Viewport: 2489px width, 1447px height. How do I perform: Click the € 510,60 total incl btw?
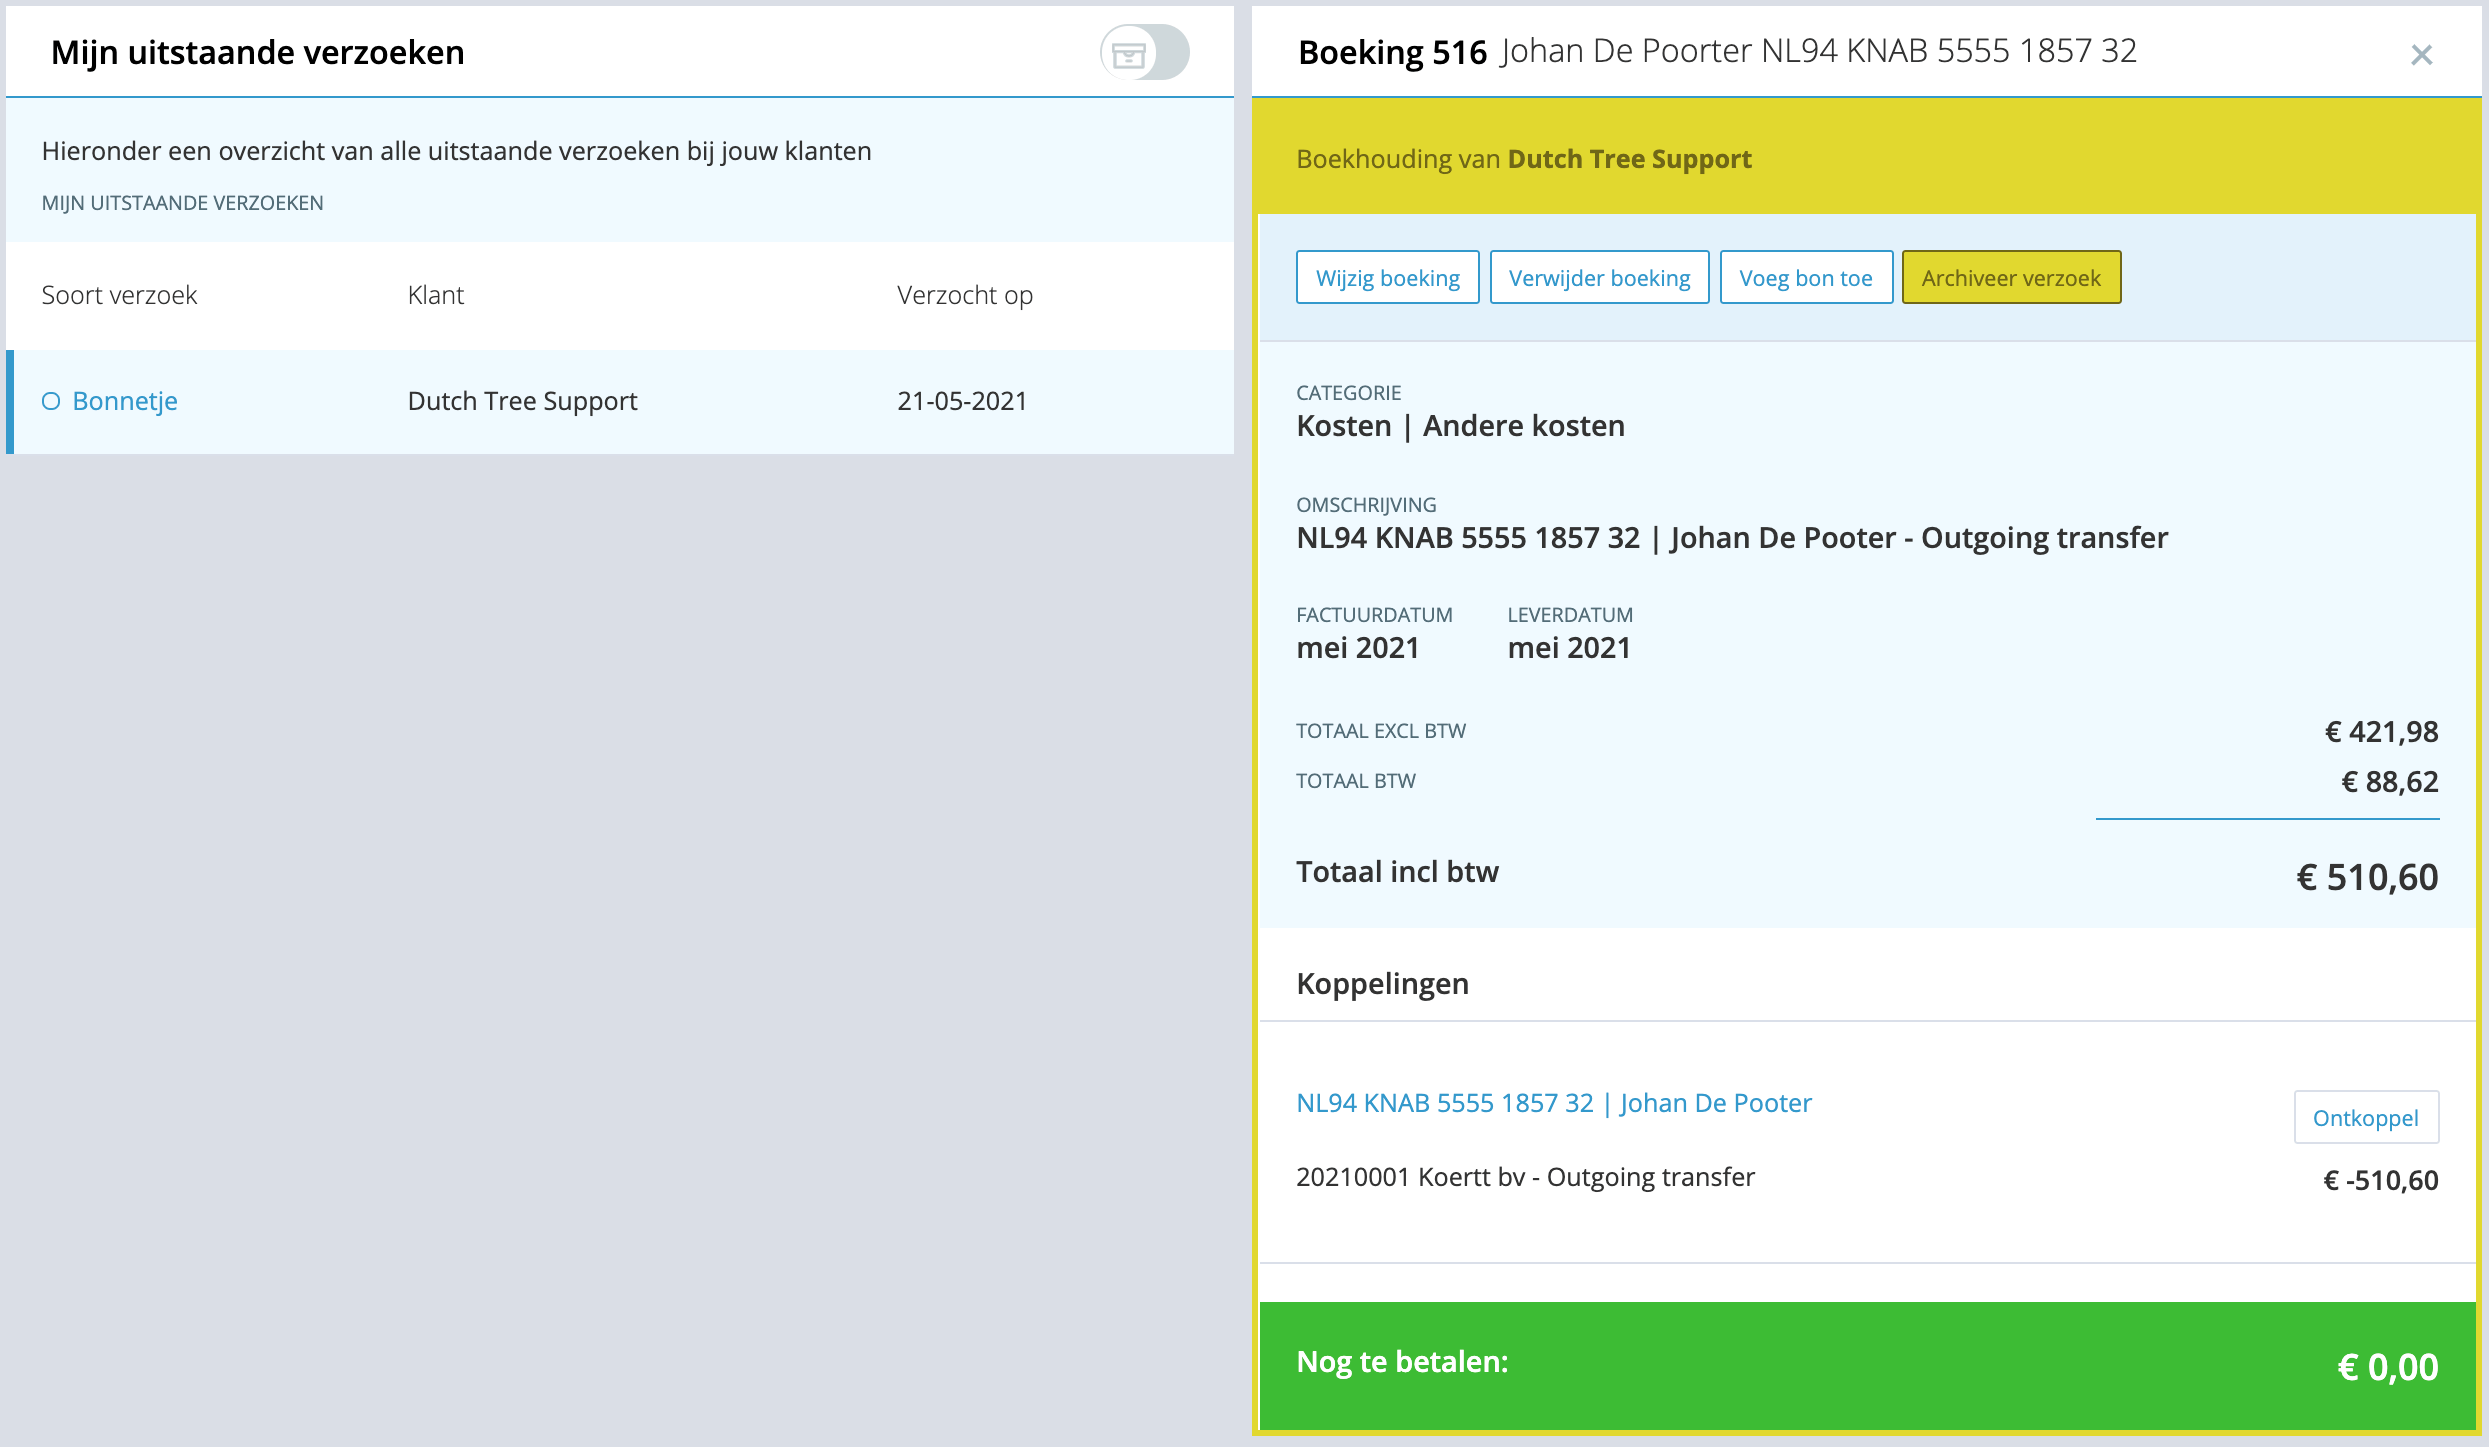pos(2367,877)
